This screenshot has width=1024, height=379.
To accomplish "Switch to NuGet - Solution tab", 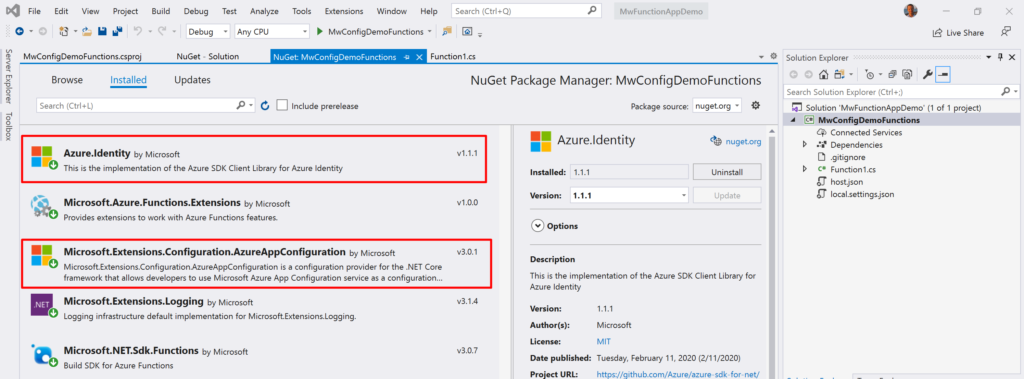I will click(x=208, y=57).
